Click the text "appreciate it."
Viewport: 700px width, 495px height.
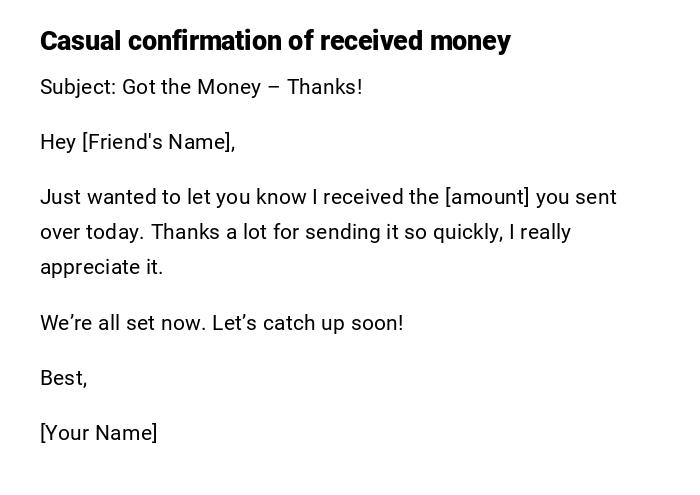(101, 267)
